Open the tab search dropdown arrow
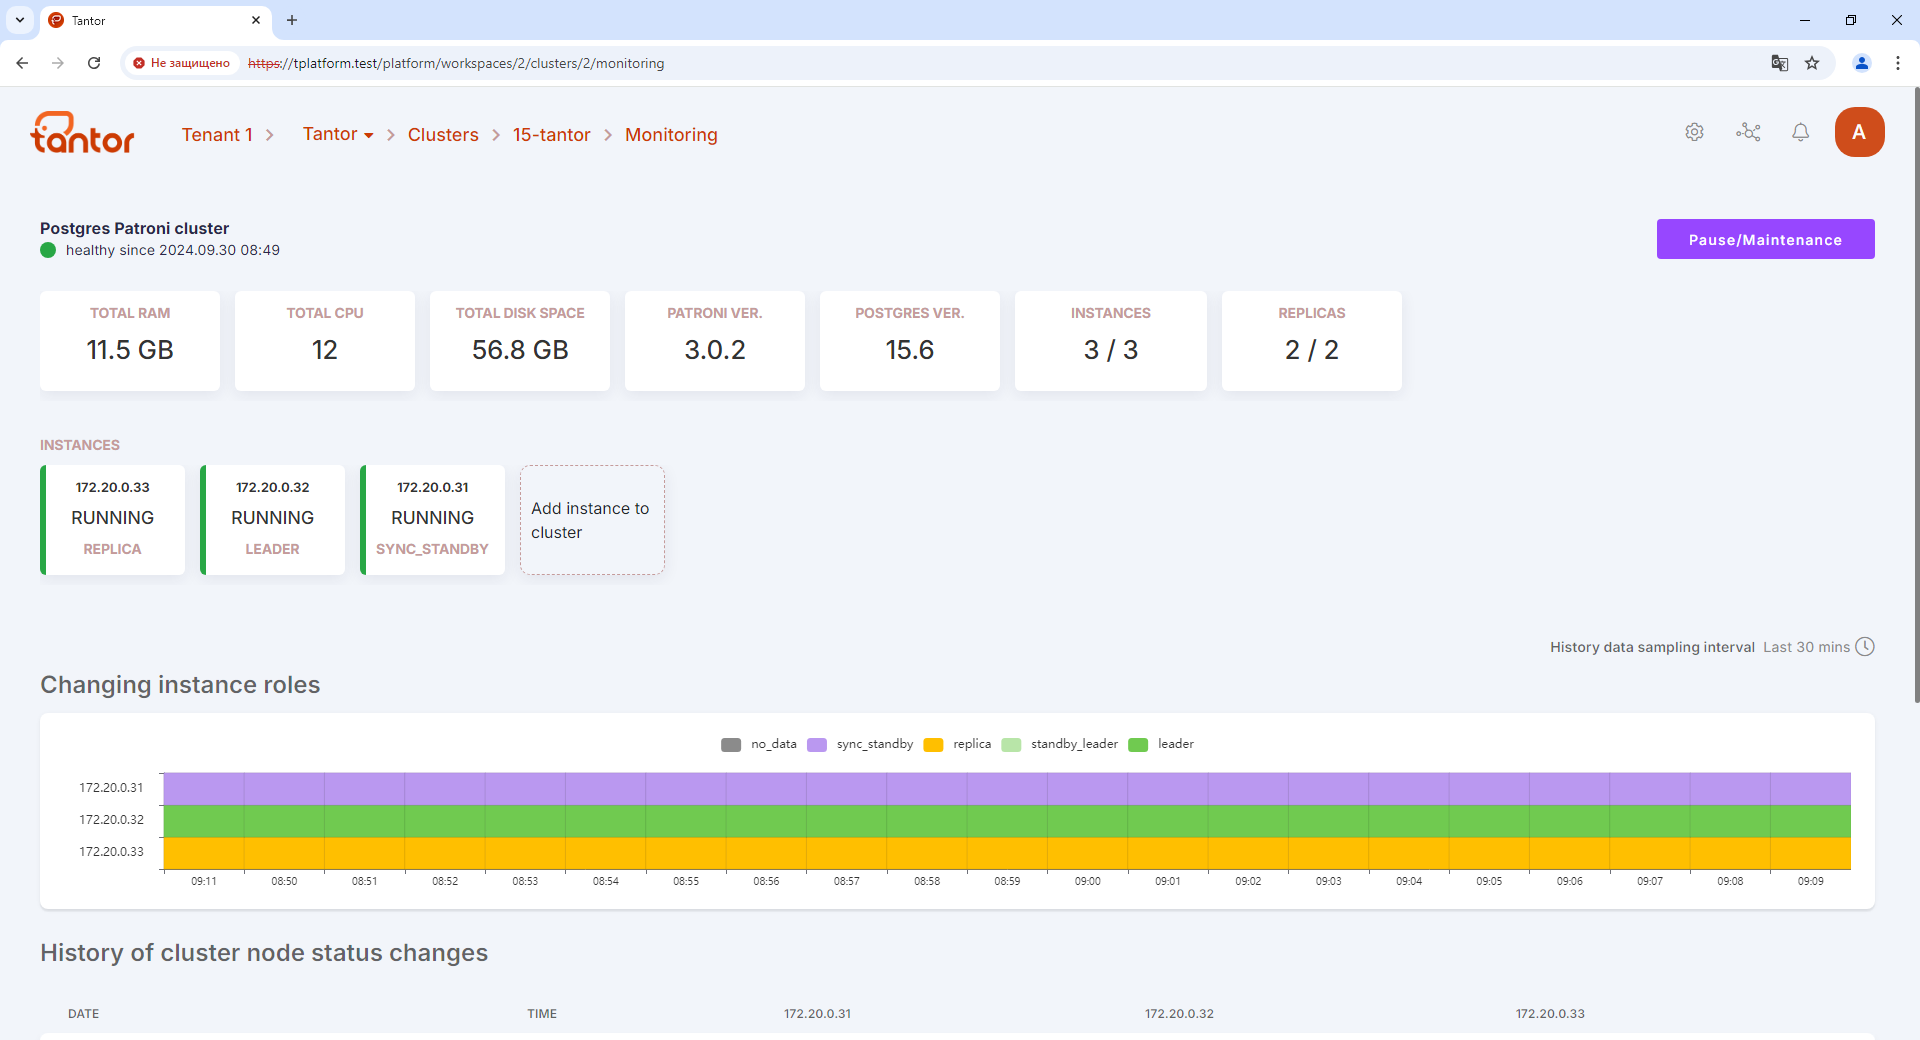1920x1040 pixels. coord(20,20)
